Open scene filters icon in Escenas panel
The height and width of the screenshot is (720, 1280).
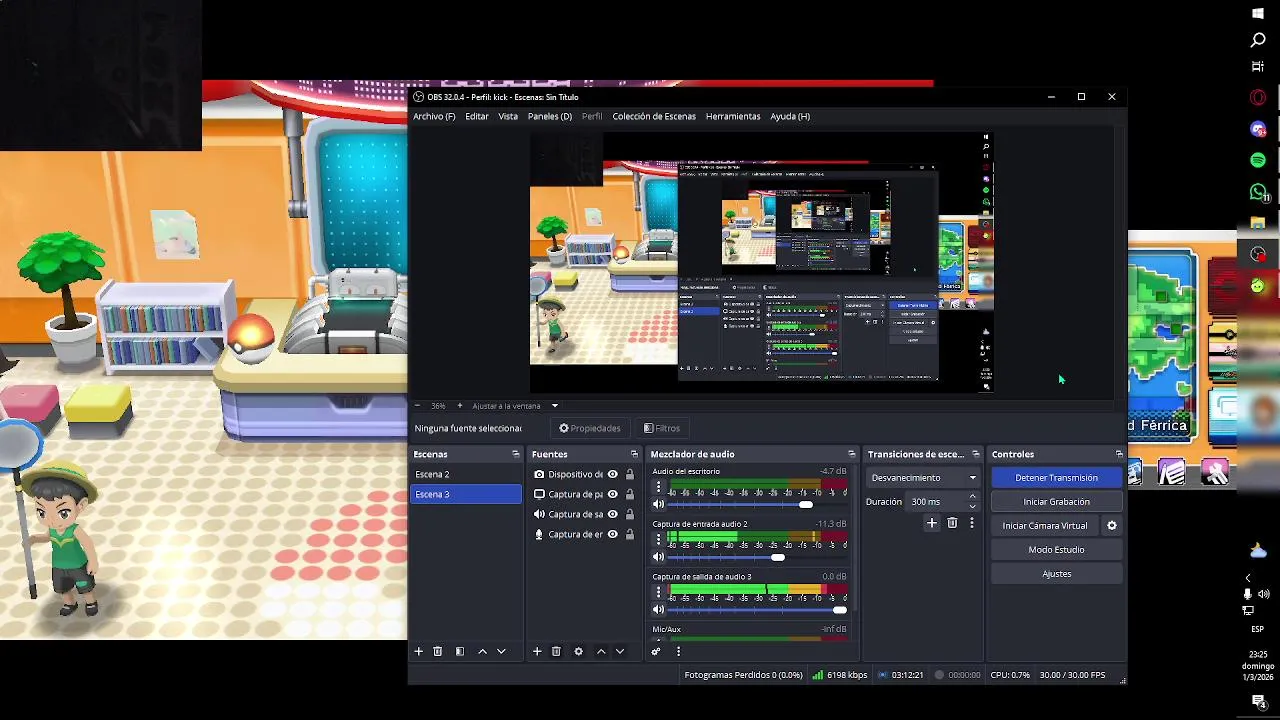[460, 651]
